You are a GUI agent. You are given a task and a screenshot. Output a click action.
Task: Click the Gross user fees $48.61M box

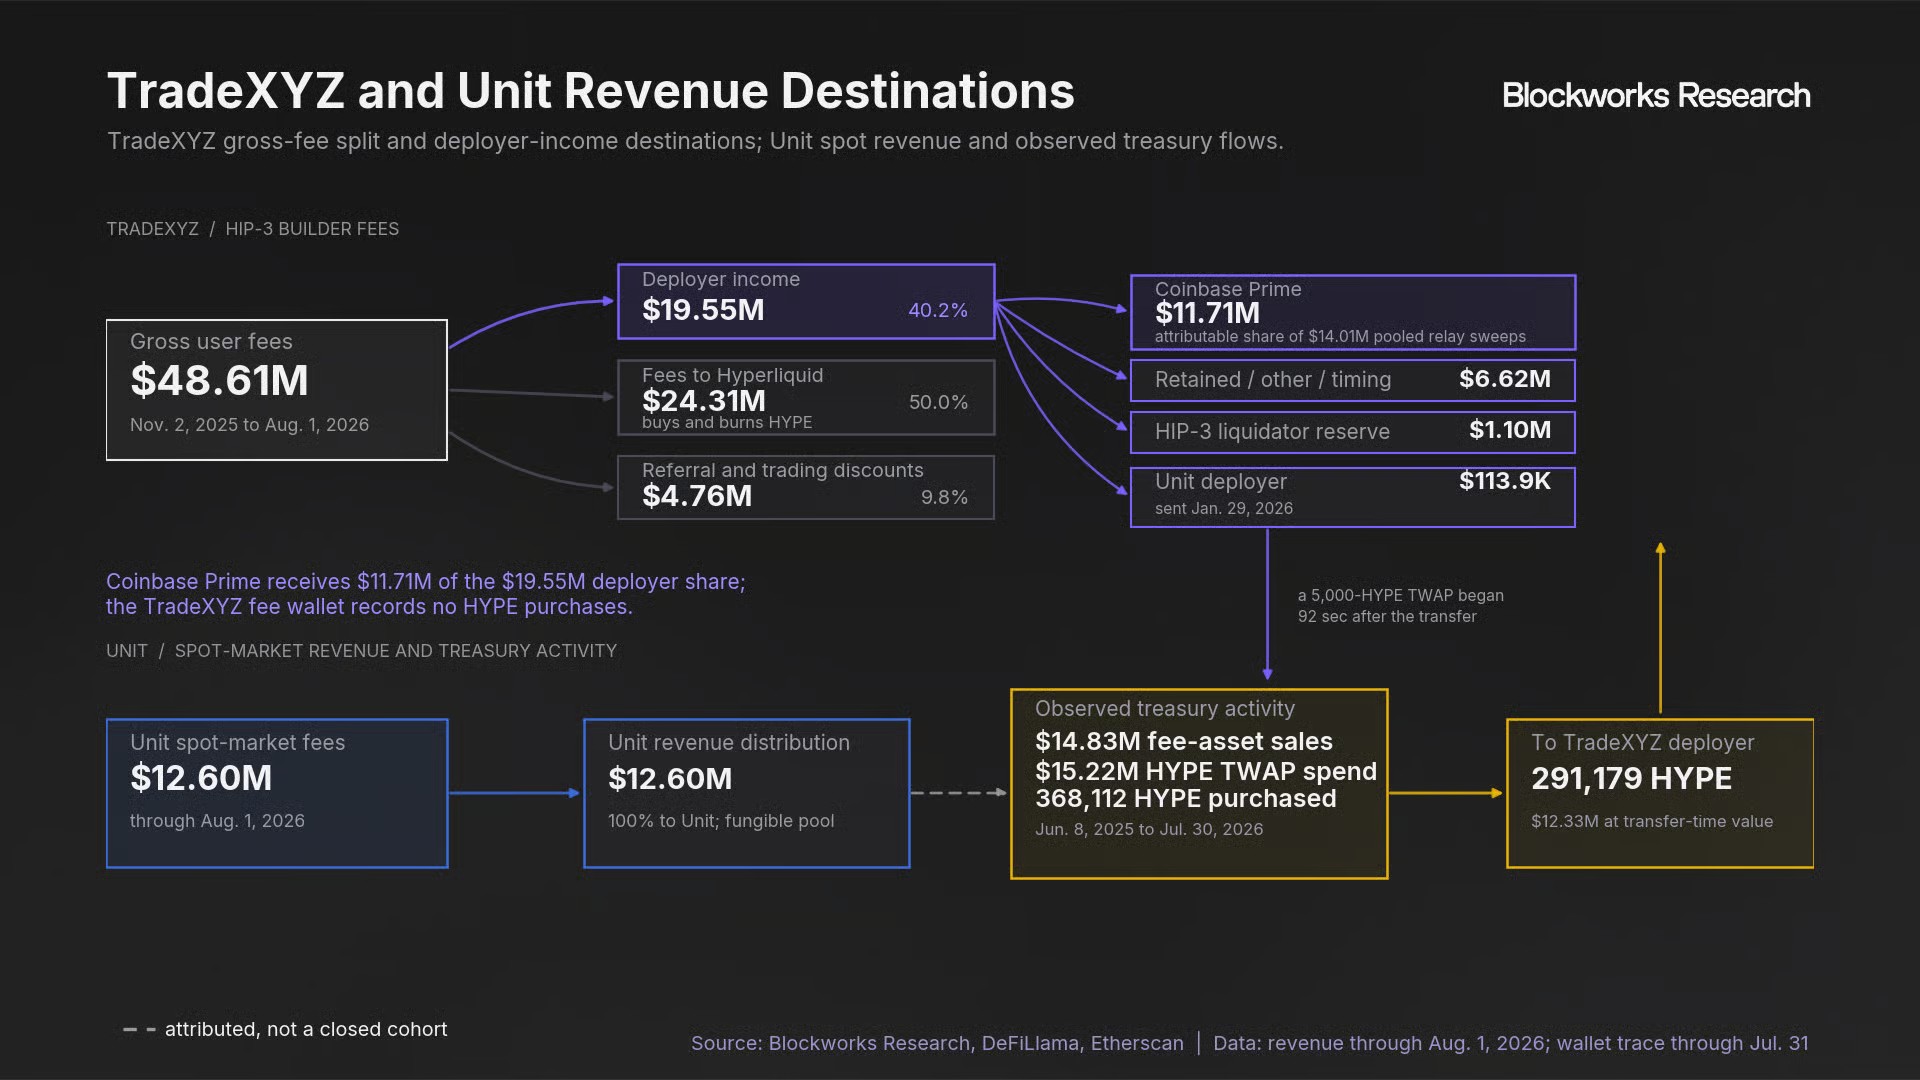[277, 390]
